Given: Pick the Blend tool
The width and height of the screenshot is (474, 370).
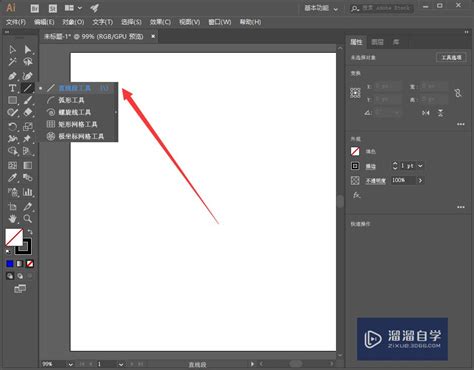Looking at the screenshot, I should [28, 177].
